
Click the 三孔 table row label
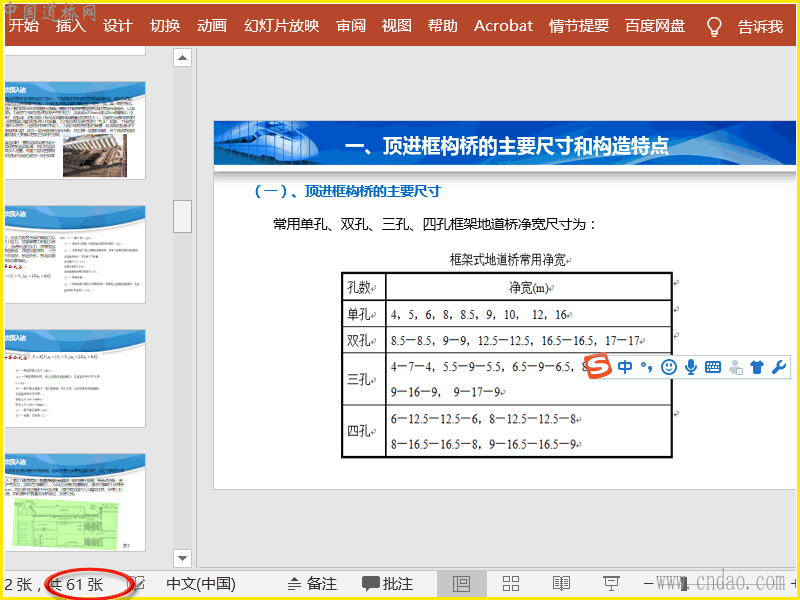[363, 379]
